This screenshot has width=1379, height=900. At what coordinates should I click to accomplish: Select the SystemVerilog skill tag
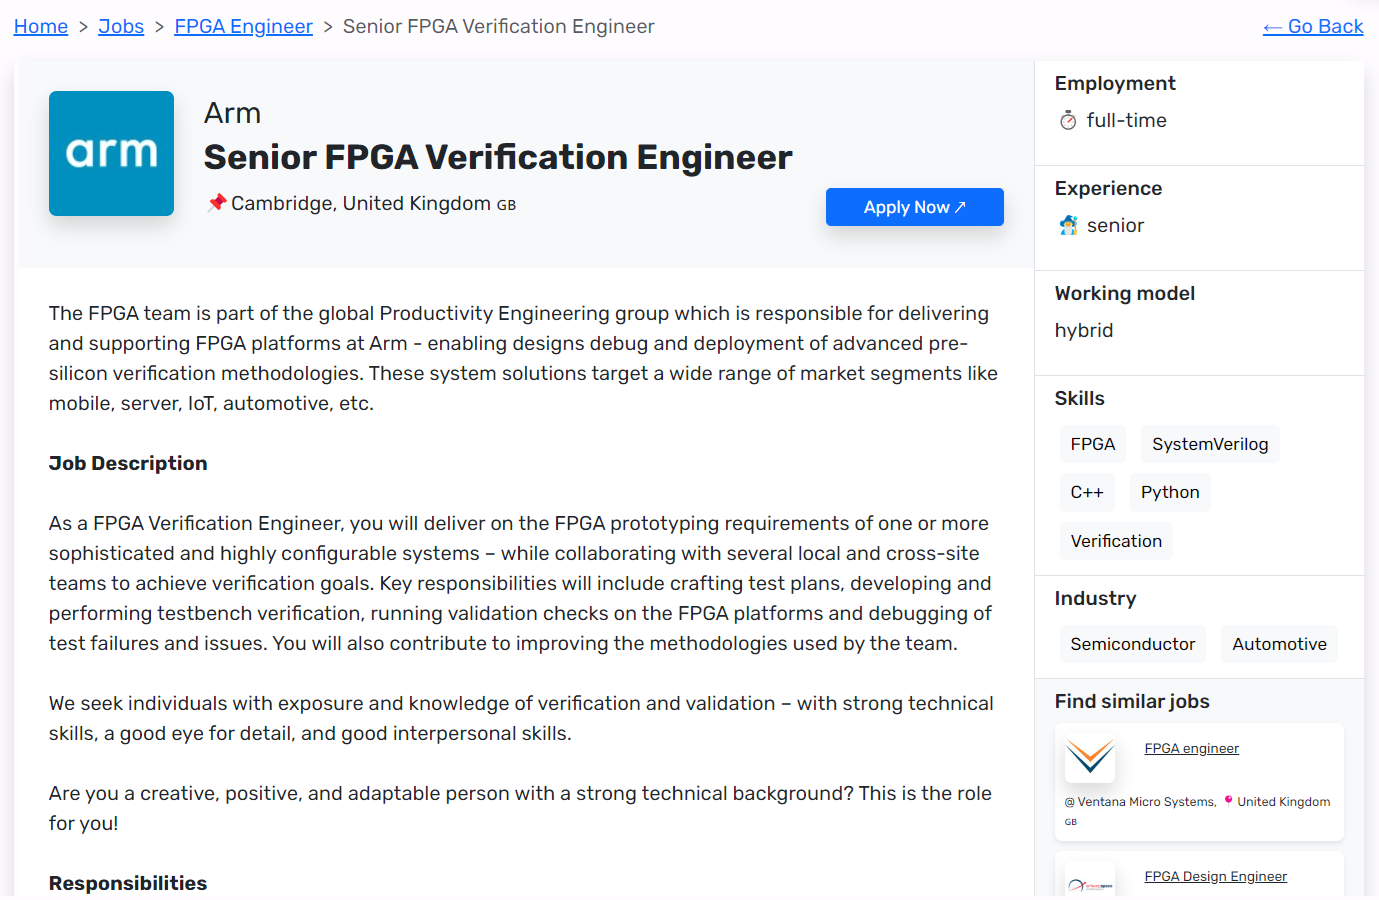[x=1209, y=444]
